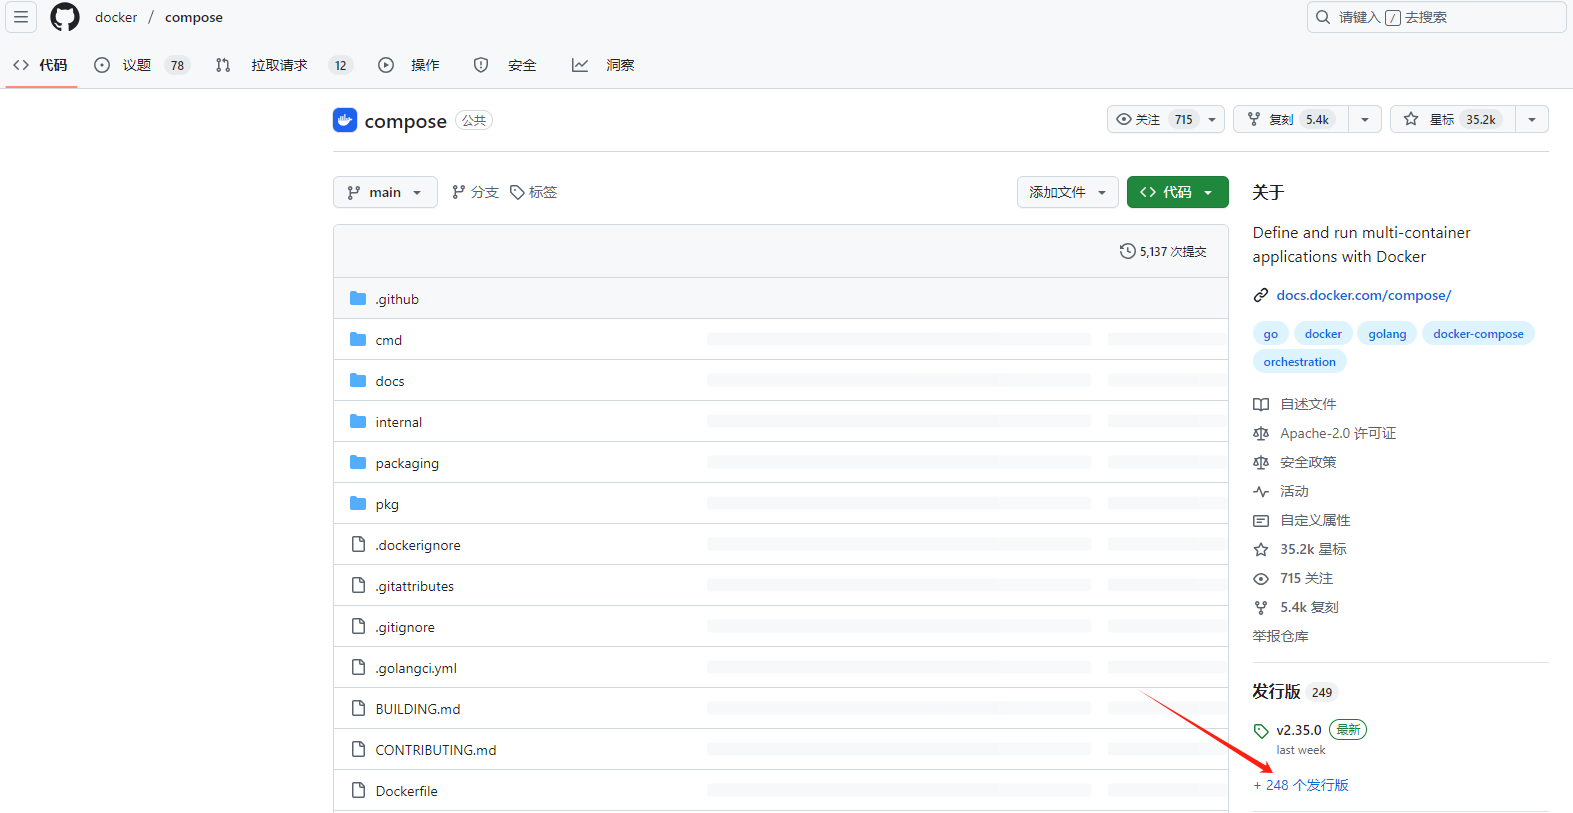Click the search magnifier icon
Image resolution: width=1573 pixels, height=813 pixels.
(x=1323, y=17)
